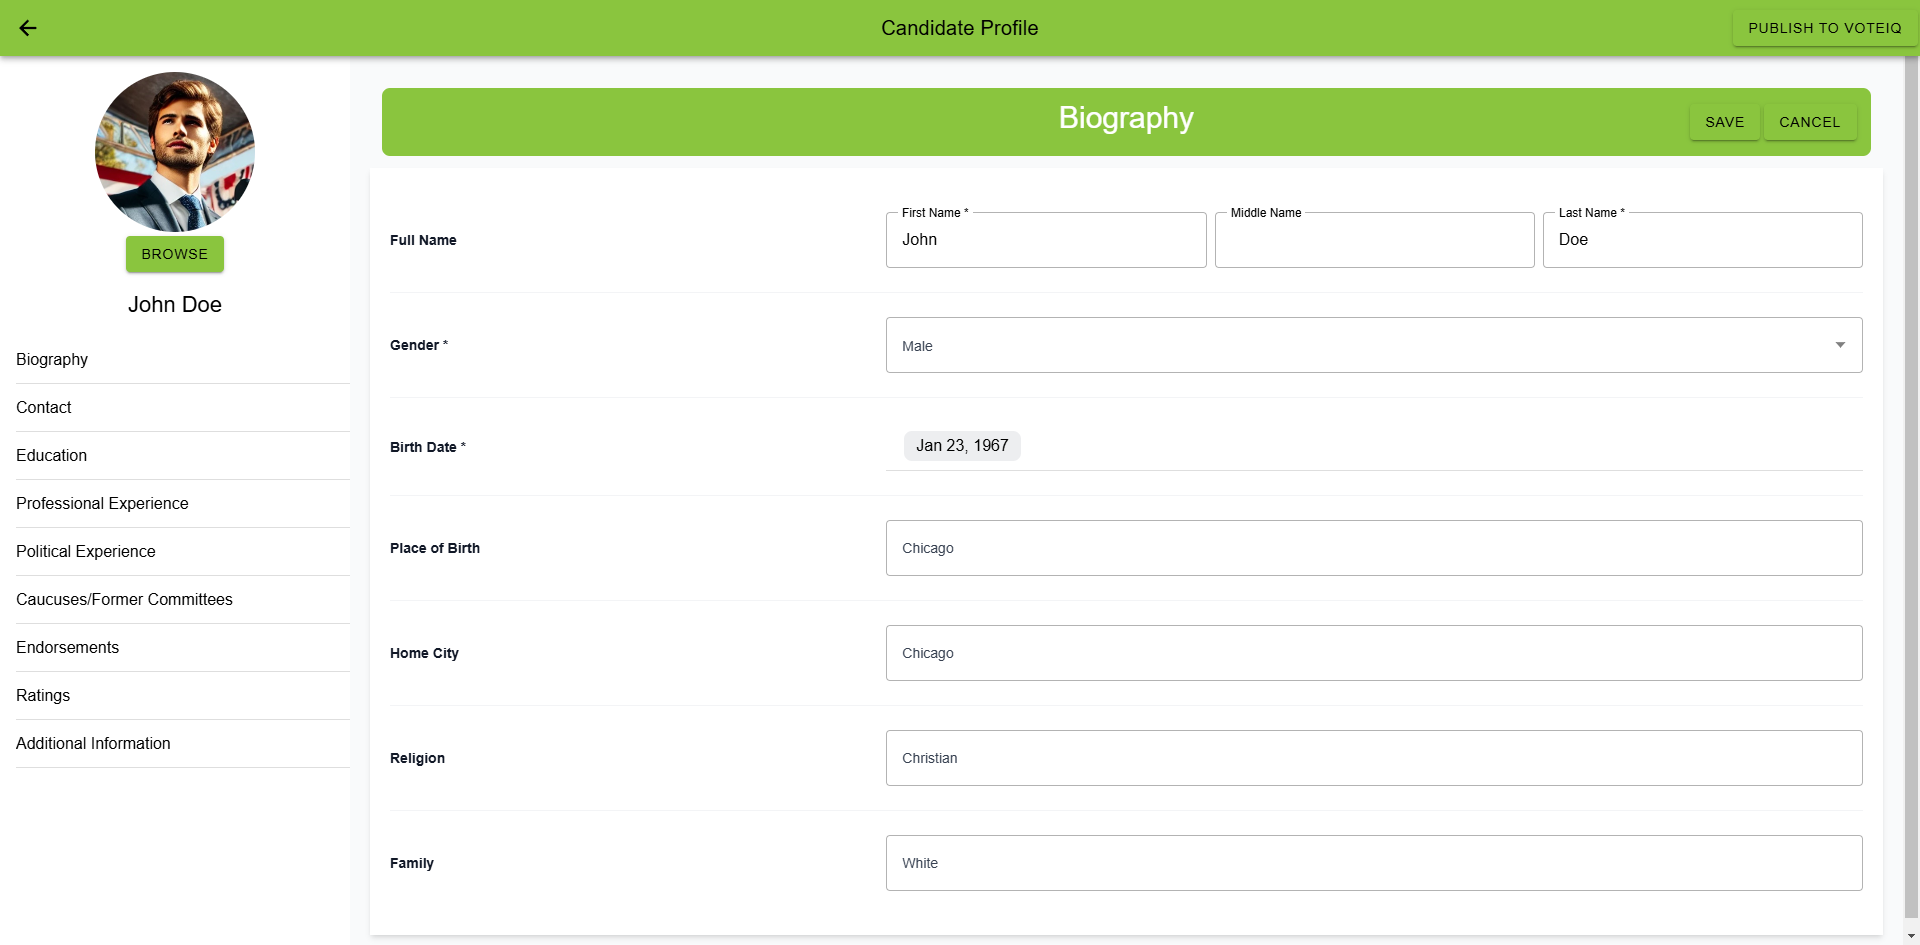Click Publish to VoteIQ button
This screenshot has width=1920, height=945.
(x=1824, y=28)
